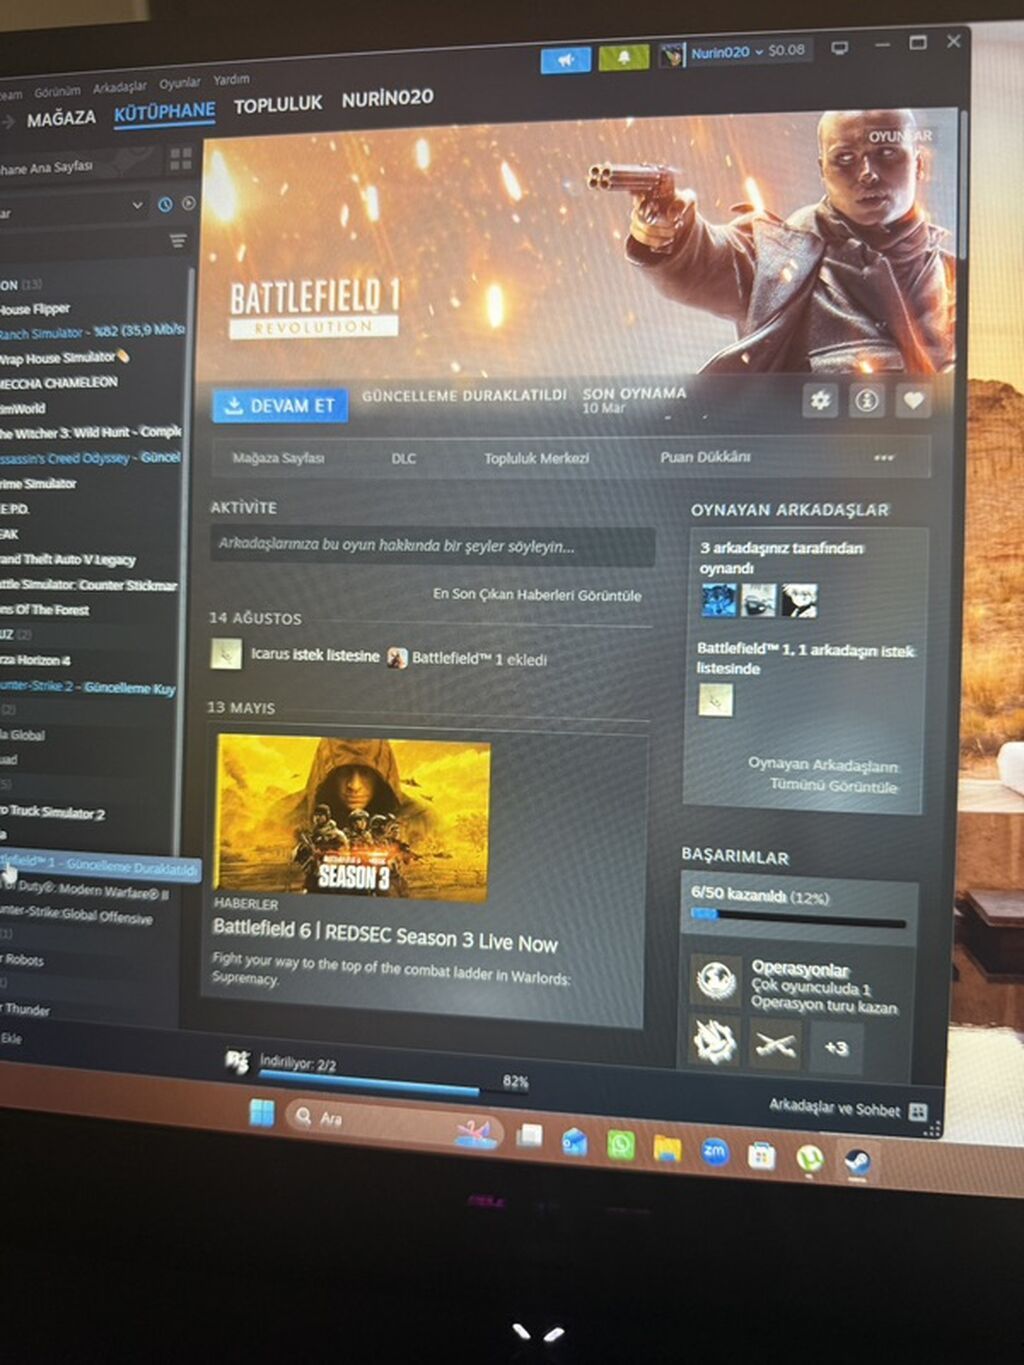
Task: Click the recent activity clock icon
Action: 165,204
